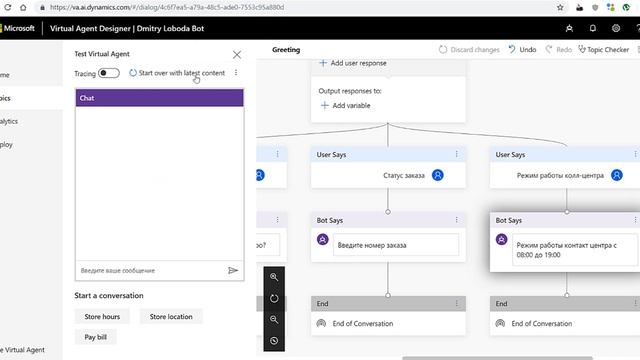Click the Start a conversation heading
Viewport: 640px width, 360px height.
click(109, 296)
